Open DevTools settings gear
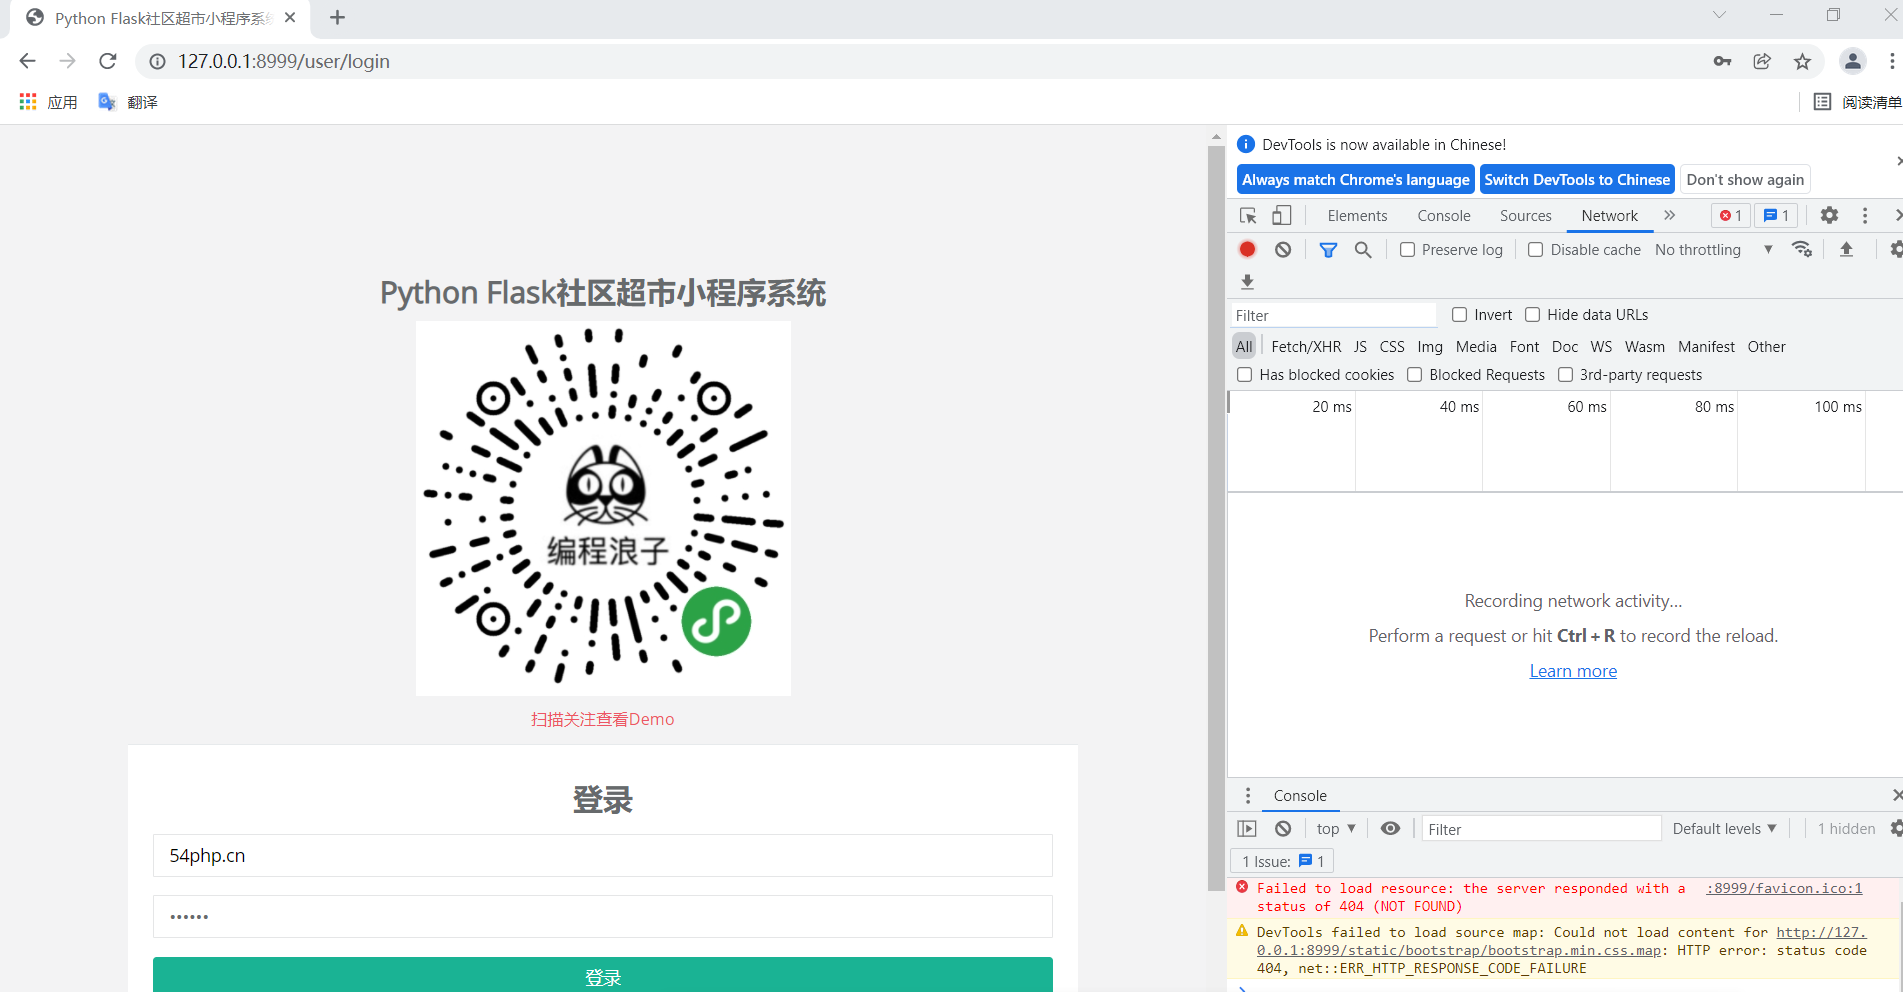1903x992 pixels. point(1829,215)
